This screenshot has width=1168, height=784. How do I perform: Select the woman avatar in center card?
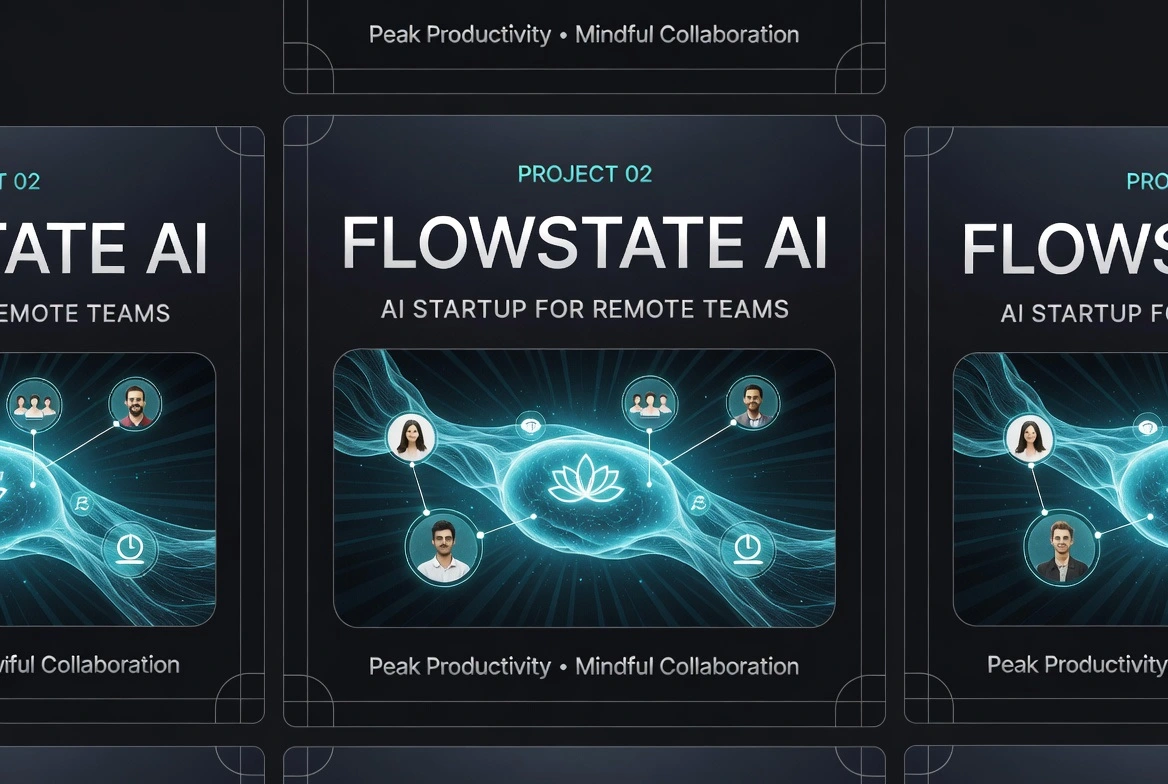tap(411, 437)
